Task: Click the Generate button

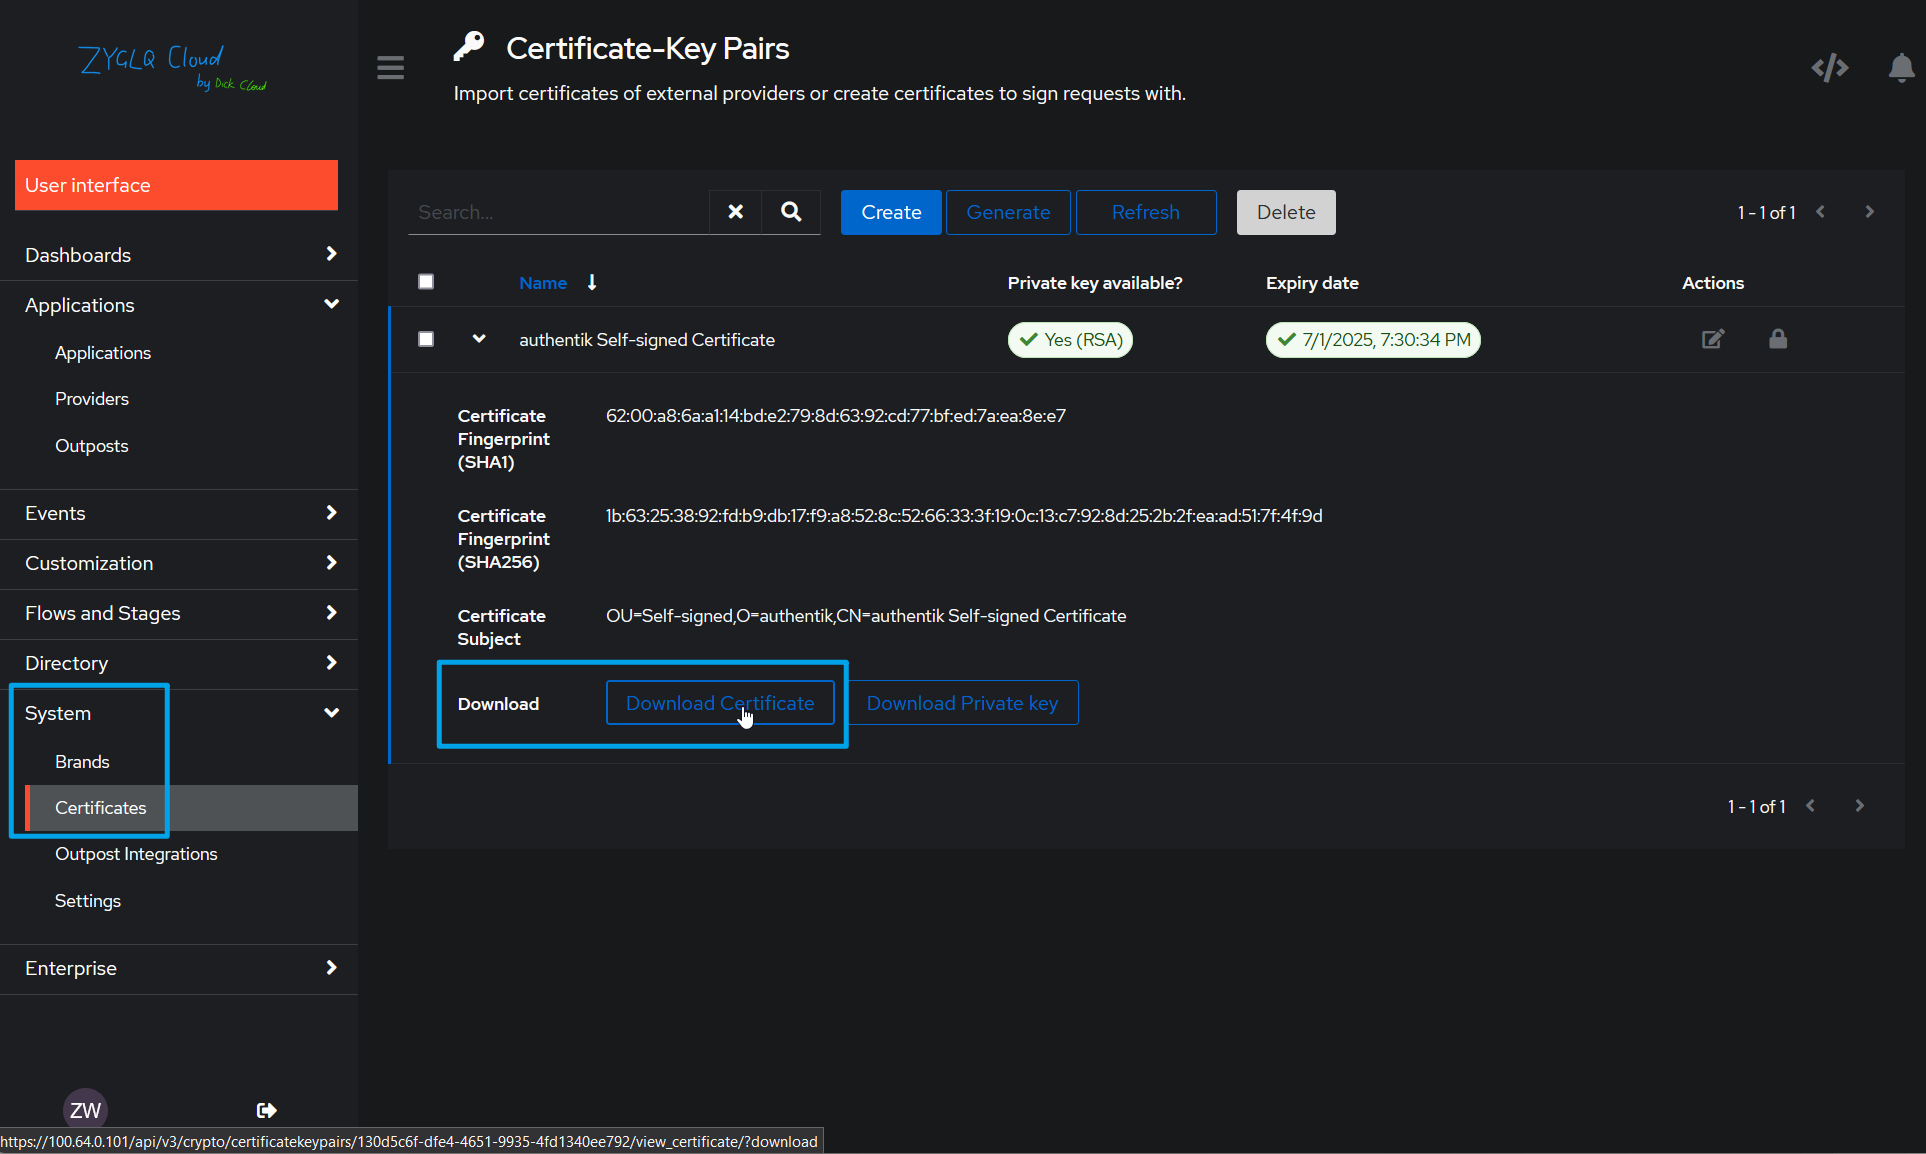Action: (1008, 212)
